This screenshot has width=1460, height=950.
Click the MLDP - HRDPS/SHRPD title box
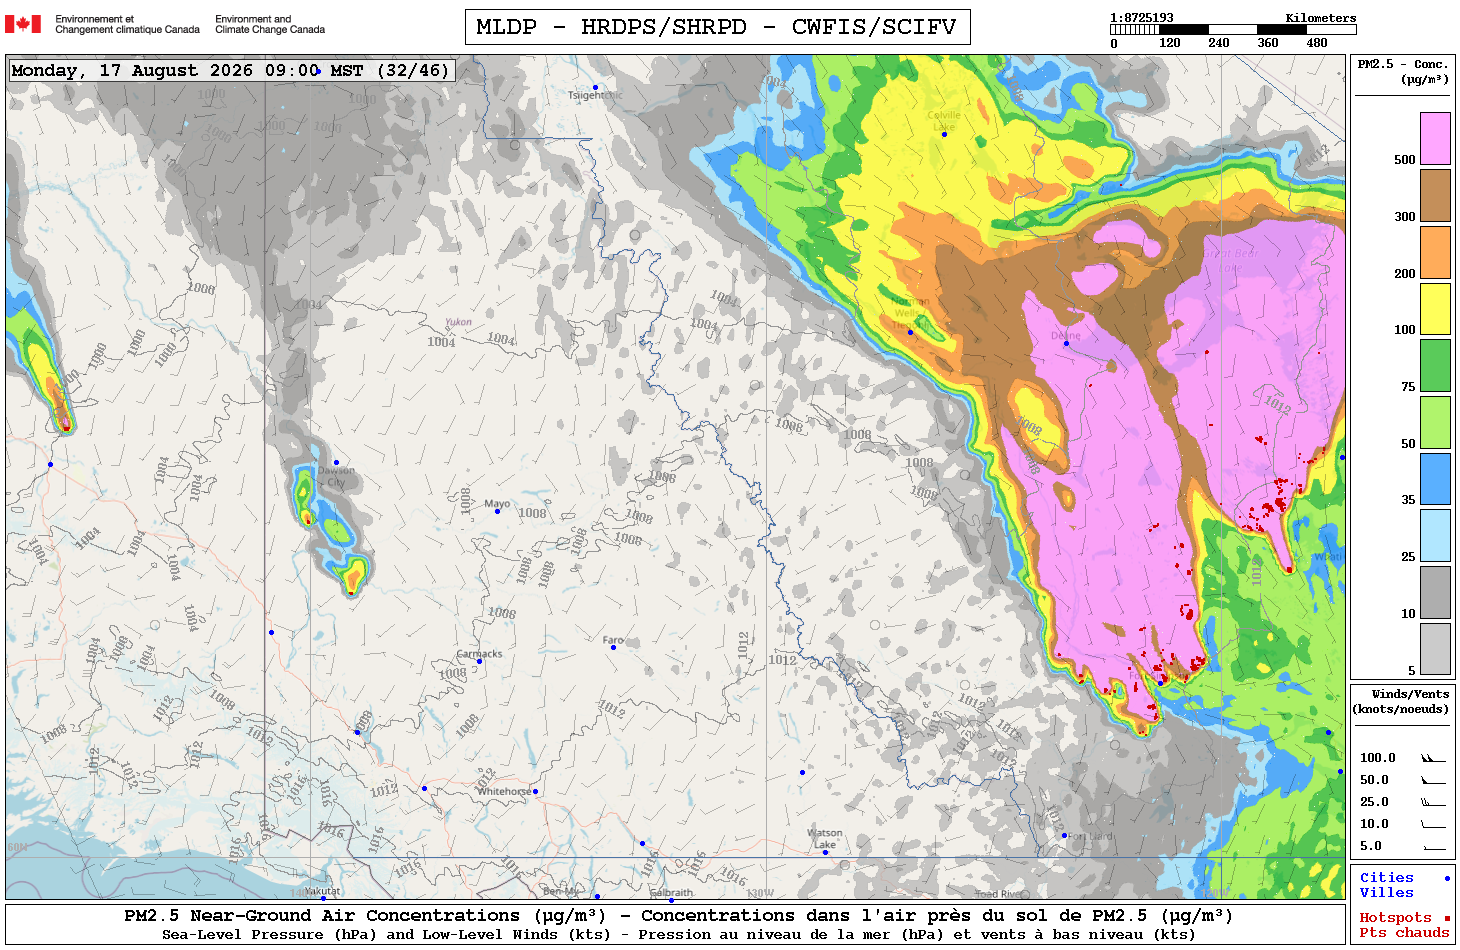tap(717, 27)
